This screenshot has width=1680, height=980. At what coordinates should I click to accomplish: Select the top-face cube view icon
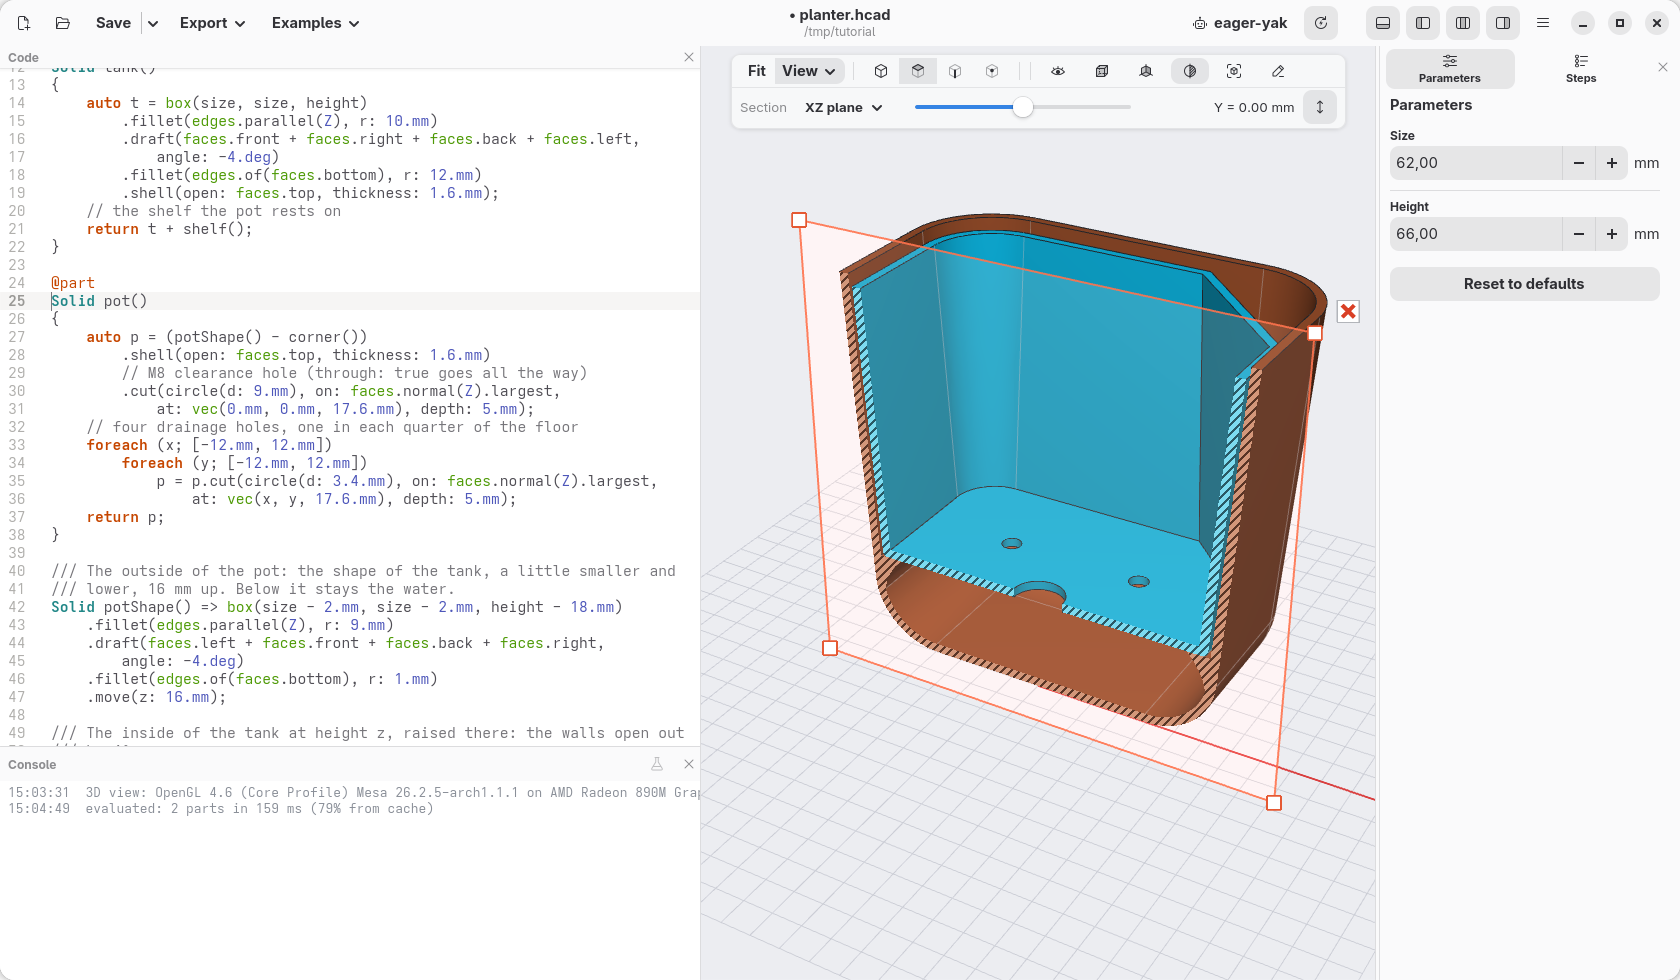coord(918,71)
